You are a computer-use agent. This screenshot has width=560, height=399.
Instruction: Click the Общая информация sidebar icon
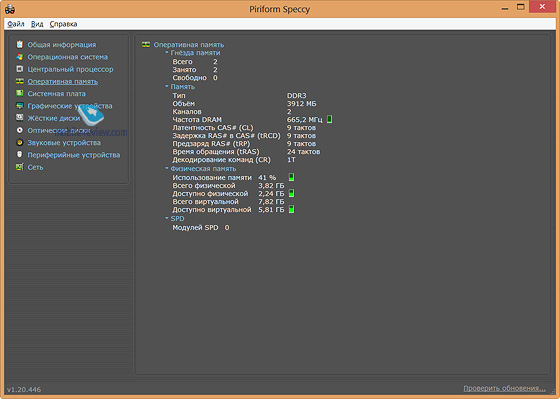(20, 44)
